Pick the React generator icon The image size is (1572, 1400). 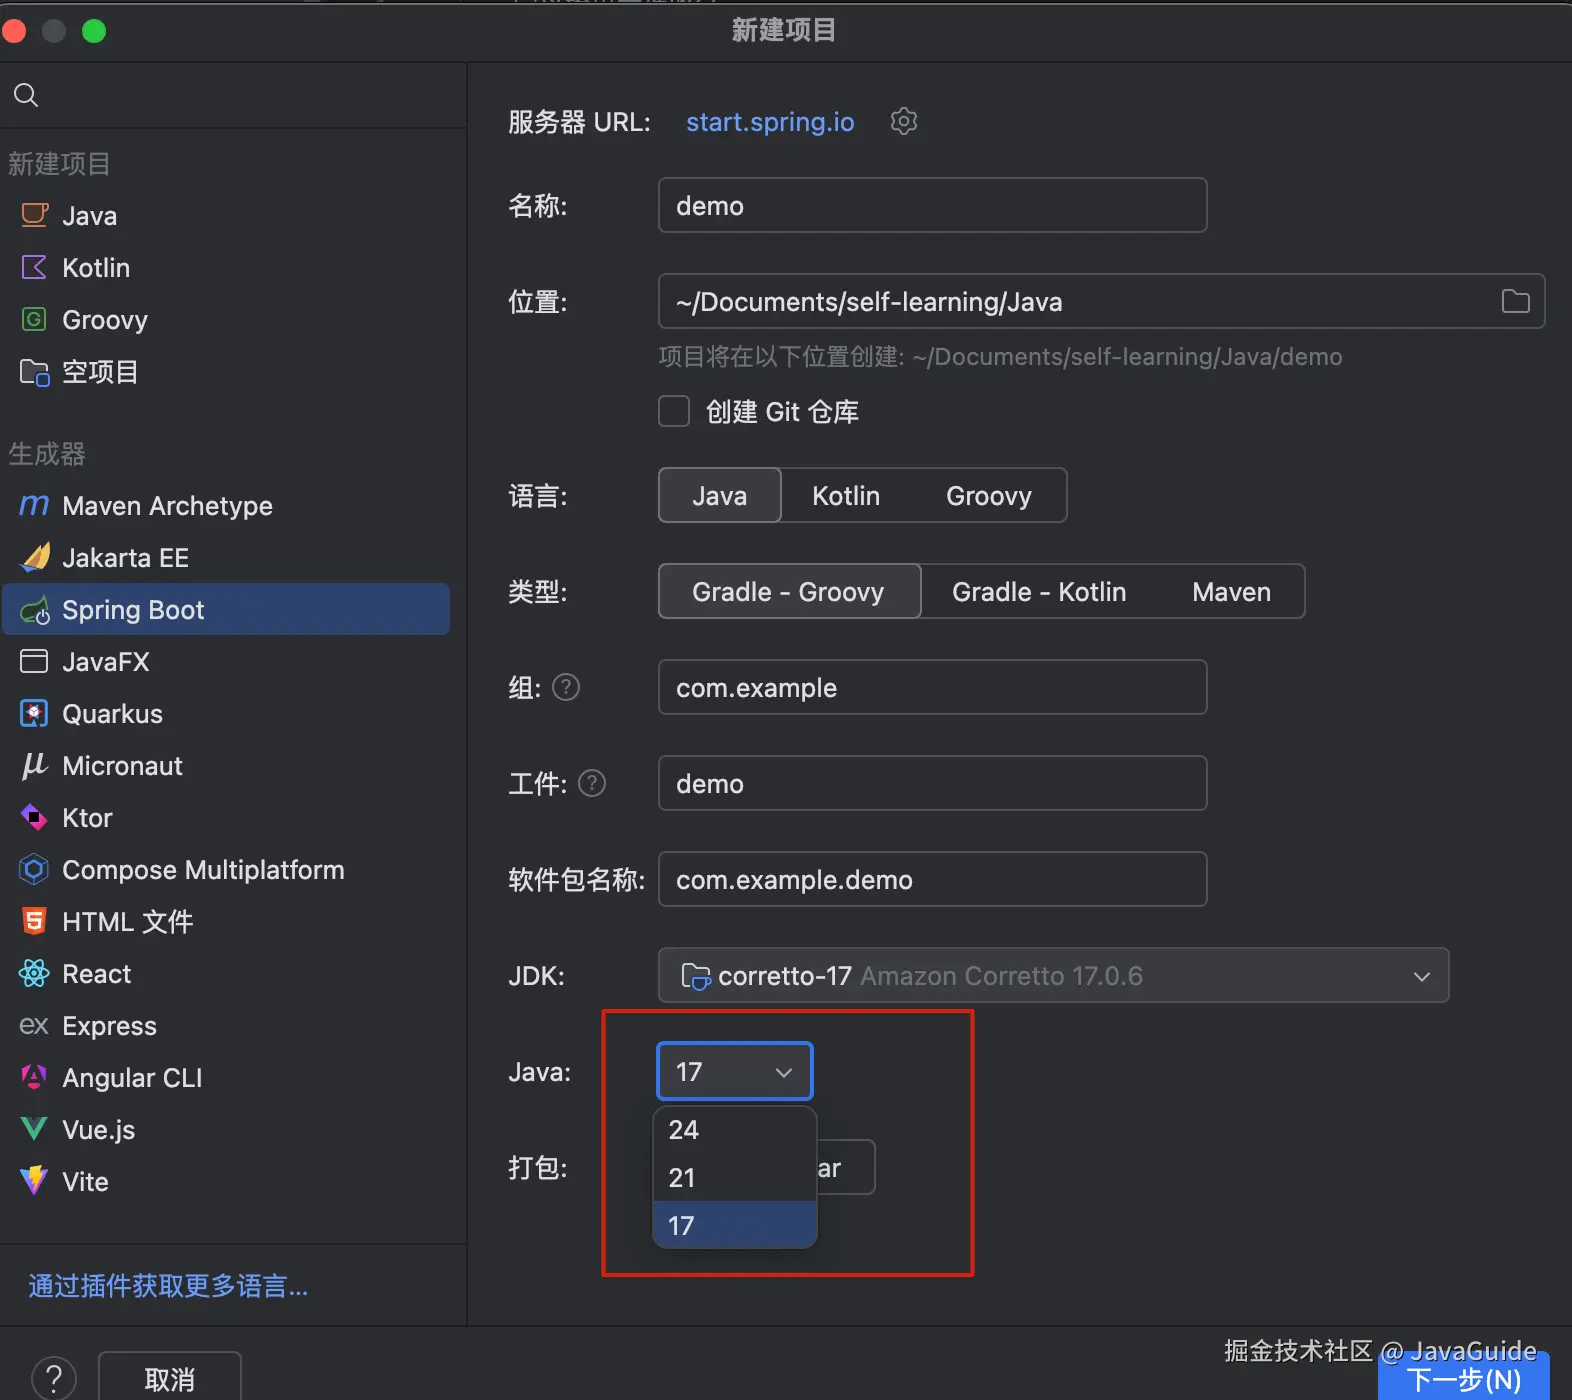click(34, 973)
